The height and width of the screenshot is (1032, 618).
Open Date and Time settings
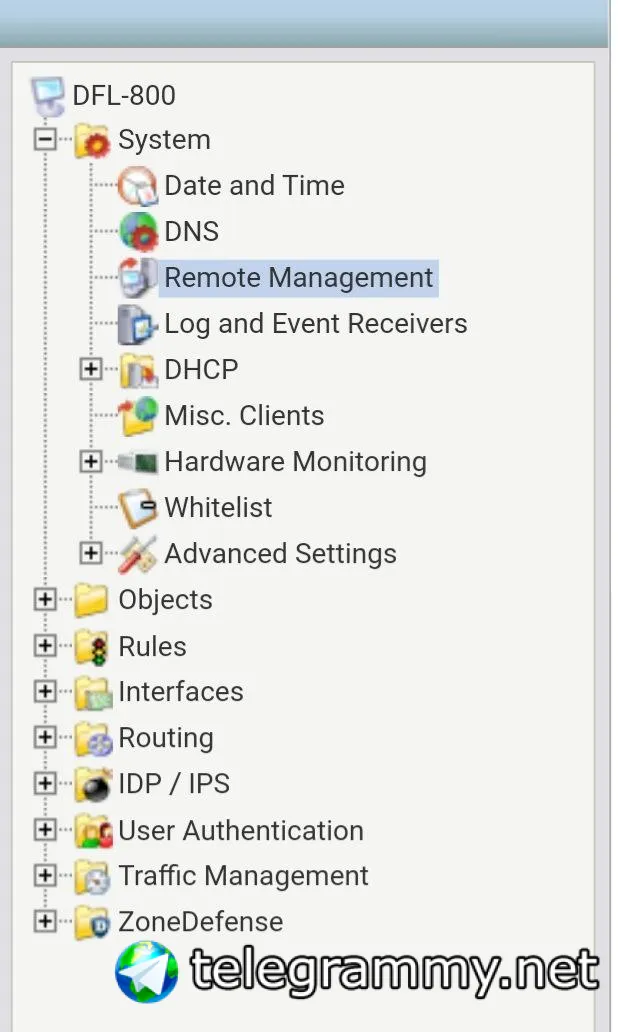tap(254, 186)
